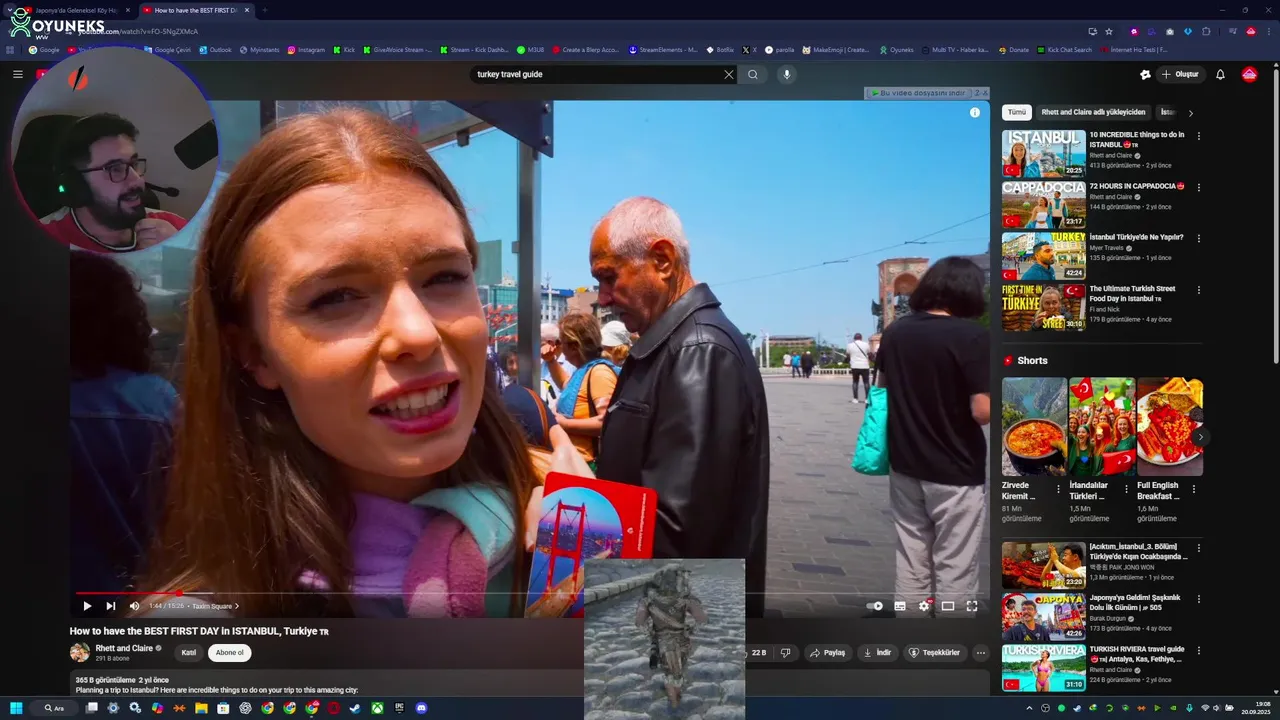Open the Instagram bookmark
The height and width of the screenshot is (720, 1280).
[x=306, y=49]
